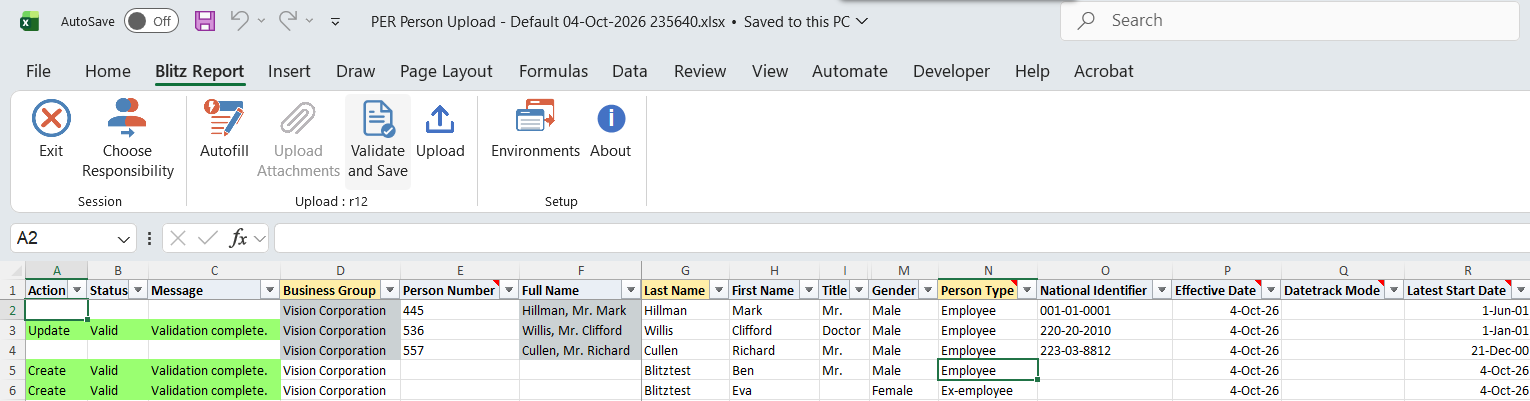This screenshot has width=1530, height=401.
Task: Select Person Type cell Ex-employee
Action: point(987,390)
